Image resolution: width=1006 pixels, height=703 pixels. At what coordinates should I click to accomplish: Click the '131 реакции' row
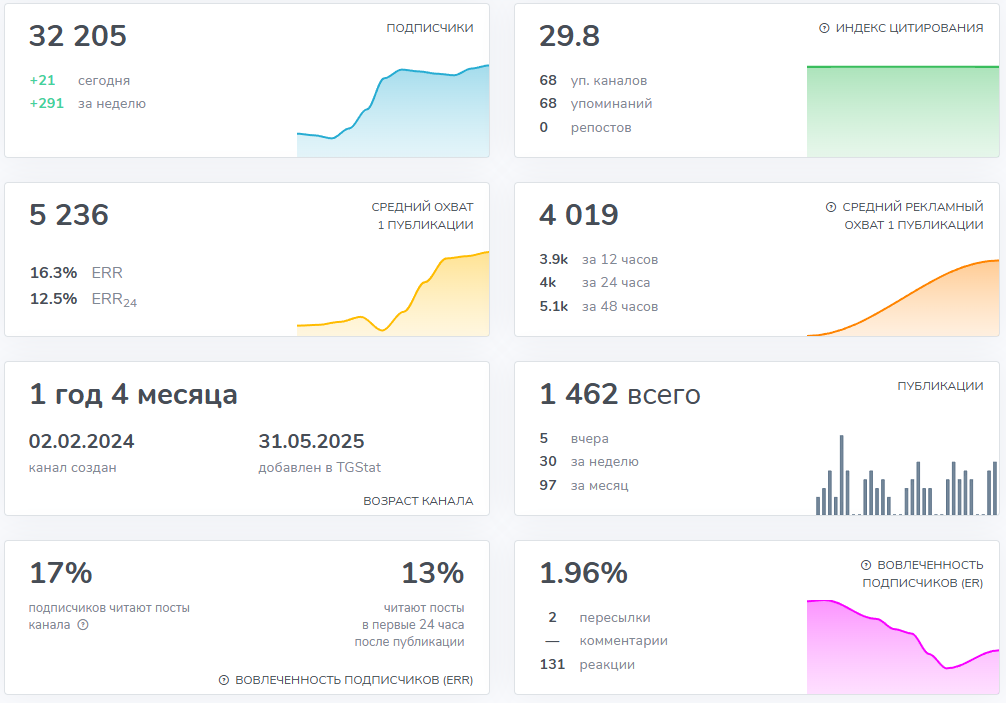click(587, 664)
